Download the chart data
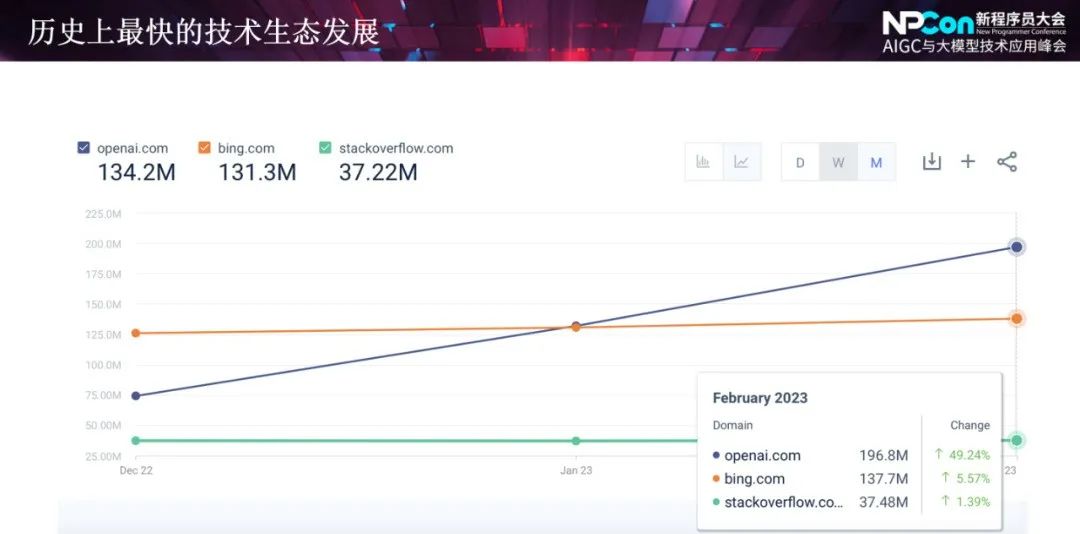The width and height of the screenshot is (1080, 534). [931, 162]
